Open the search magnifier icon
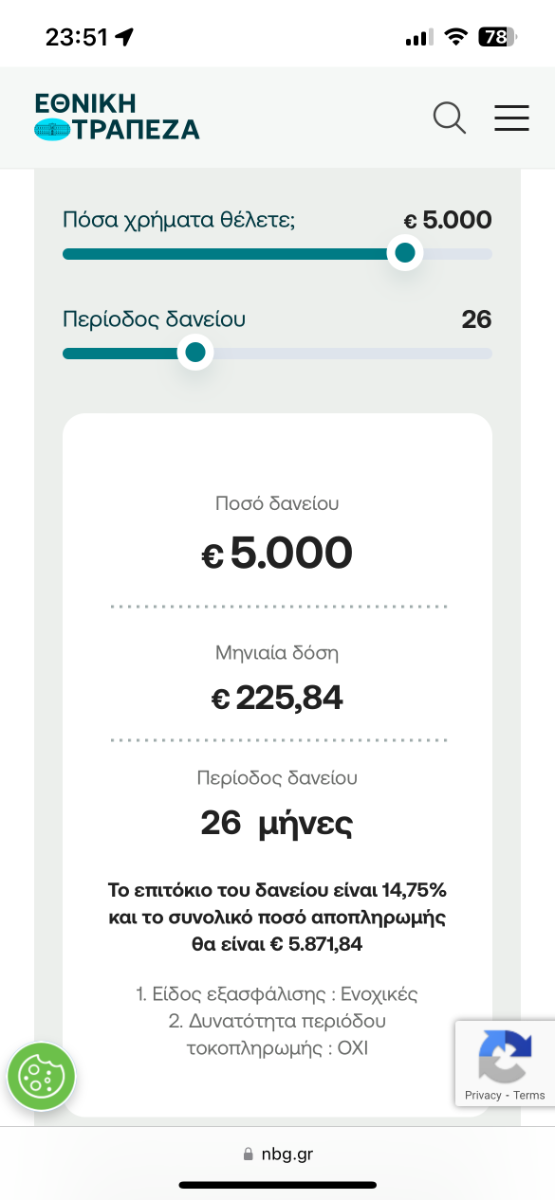This screenshot has height=1200, width=555. pyautogui.click(x=449, y=118)
